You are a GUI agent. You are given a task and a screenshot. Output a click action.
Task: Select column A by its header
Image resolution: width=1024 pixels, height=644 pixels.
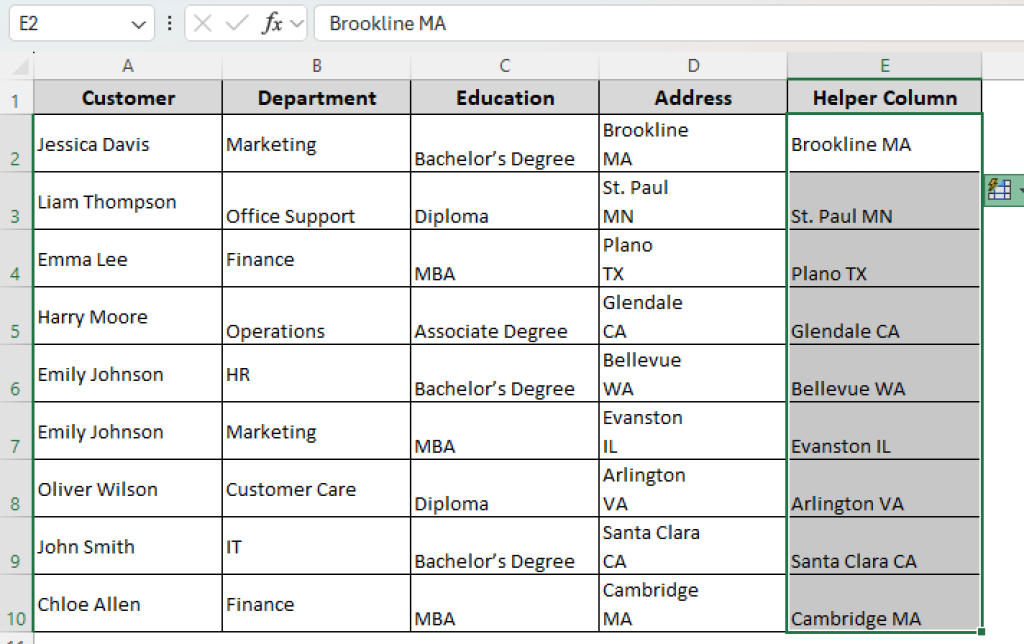click(128, 64)
